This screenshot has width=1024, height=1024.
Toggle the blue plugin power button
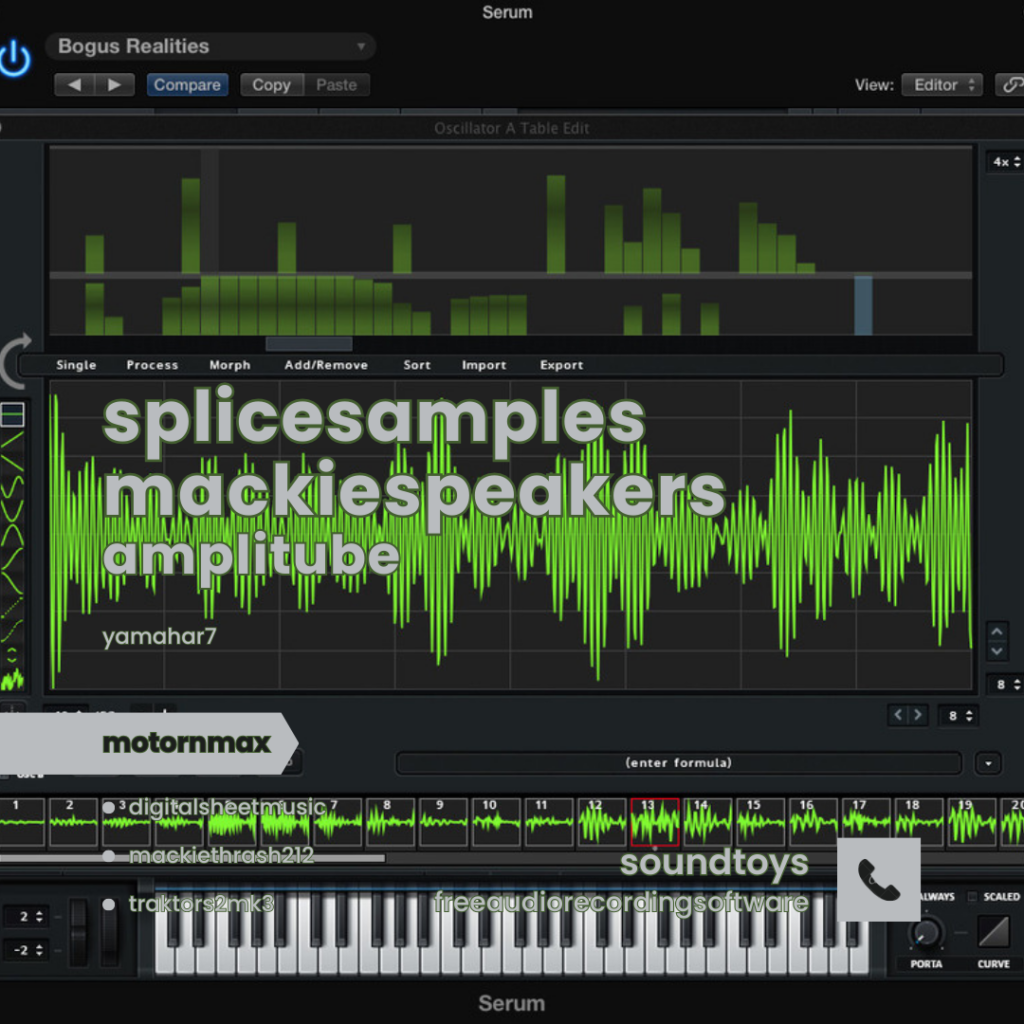[x=14, y=60]
